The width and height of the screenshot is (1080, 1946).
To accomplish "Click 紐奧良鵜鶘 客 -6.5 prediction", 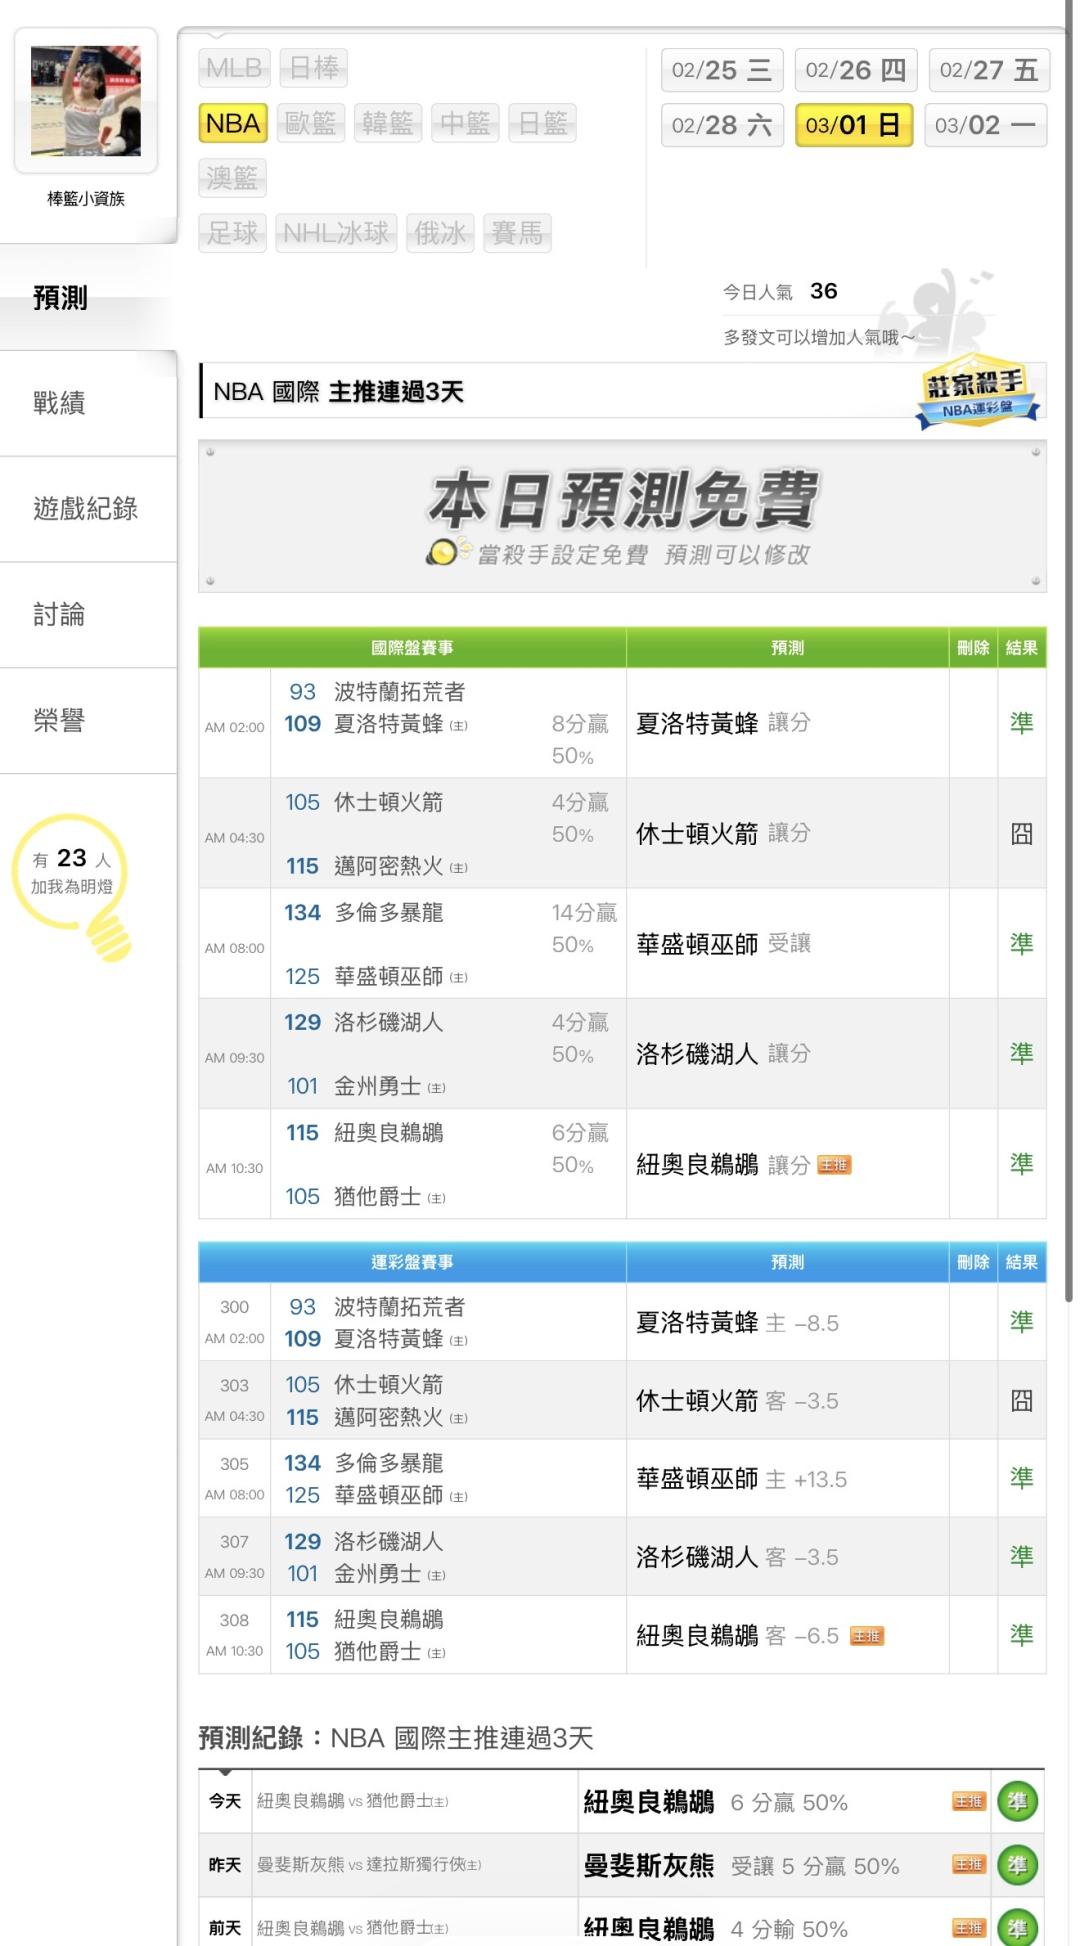I will pos(737,1636).
